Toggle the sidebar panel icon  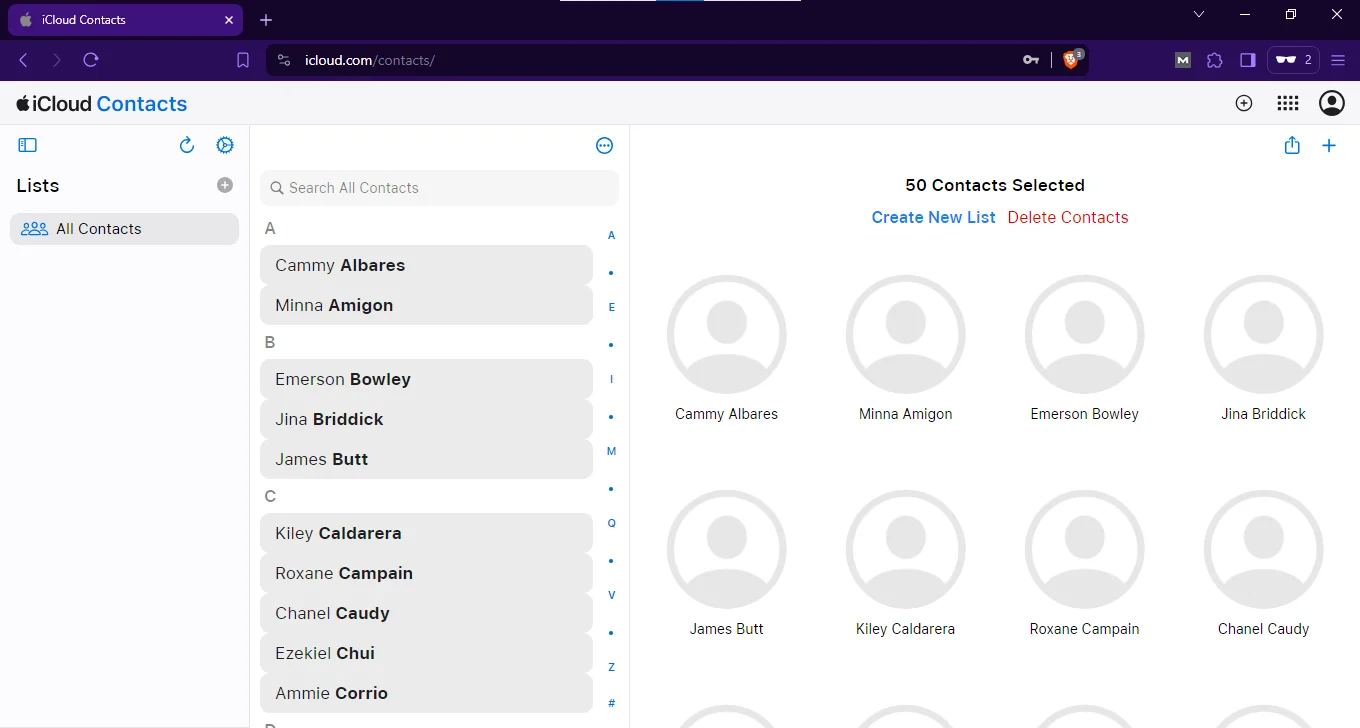[x=27, y=145]
